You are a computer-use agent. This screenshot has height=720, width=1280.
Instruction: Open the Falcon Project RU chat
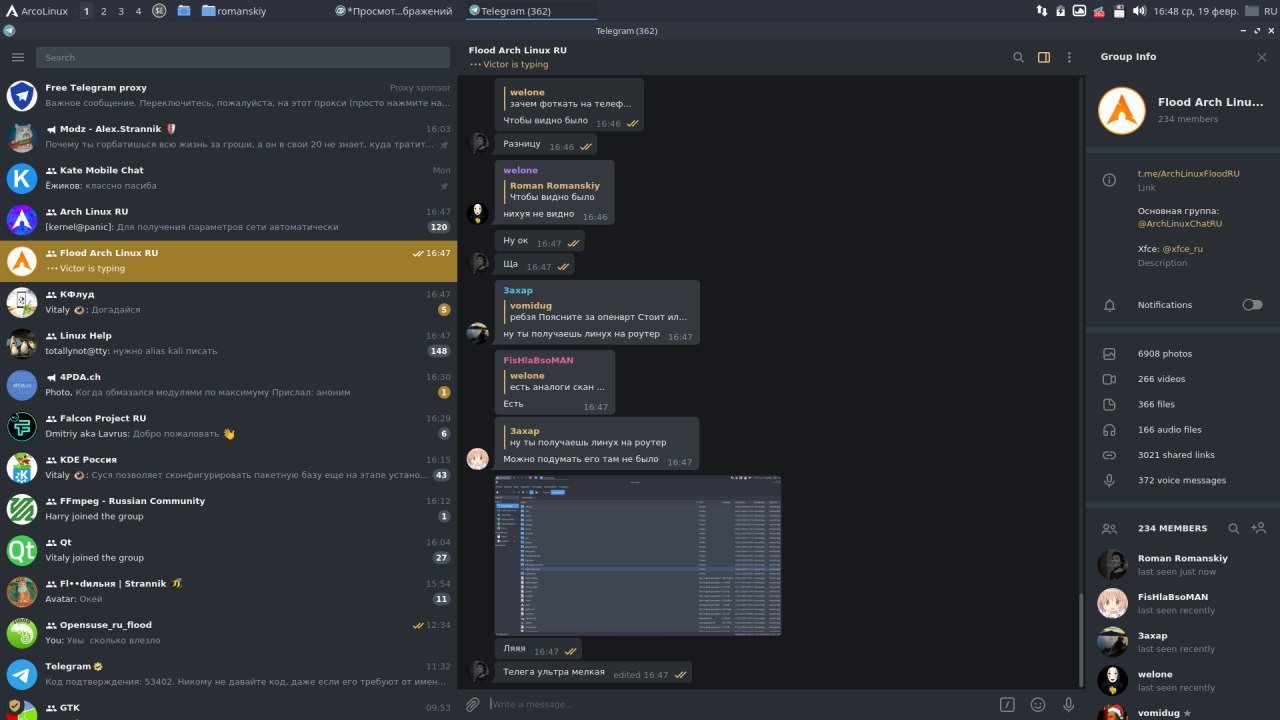(228, 426)
